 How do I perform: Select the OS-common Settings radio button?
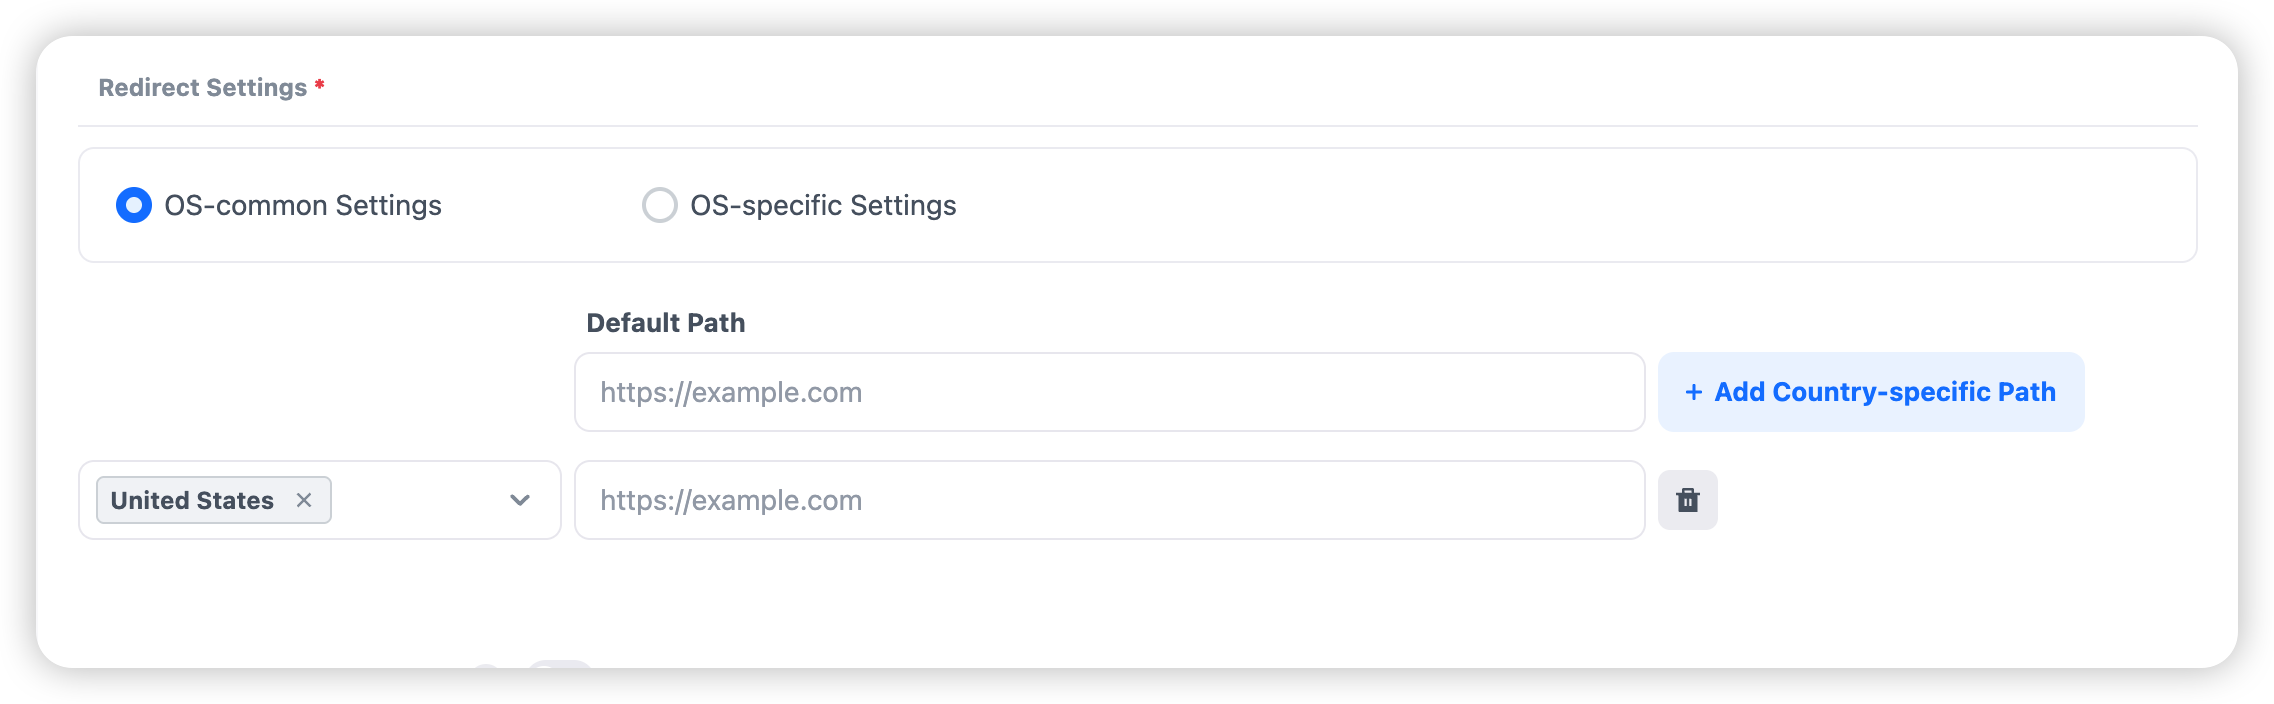point(134,205)
